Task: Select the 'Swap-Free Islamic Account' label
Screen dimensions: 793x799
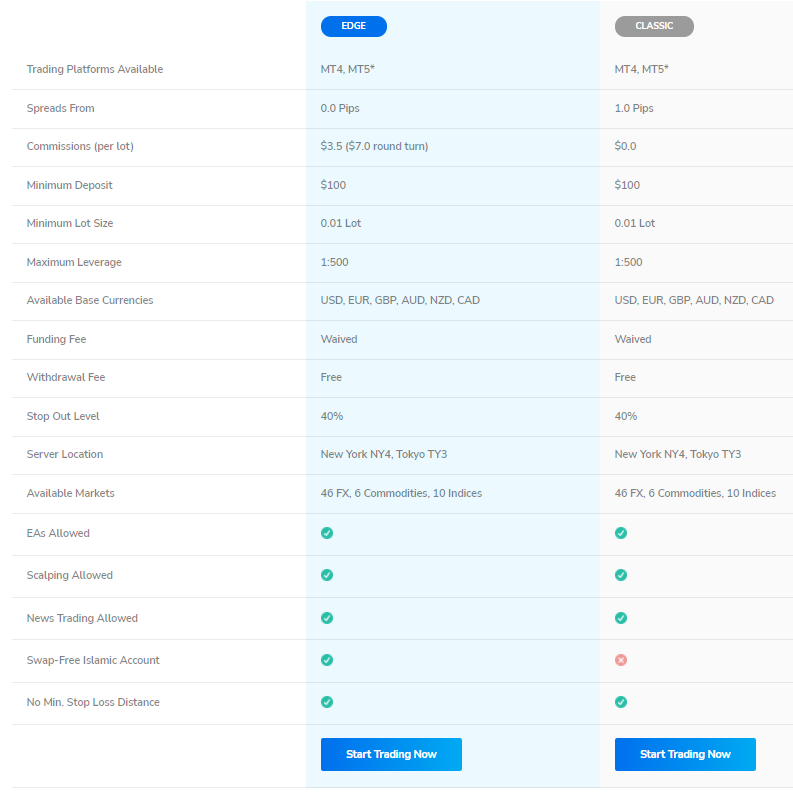Action: pyautogui.click(x=93, y=660)
